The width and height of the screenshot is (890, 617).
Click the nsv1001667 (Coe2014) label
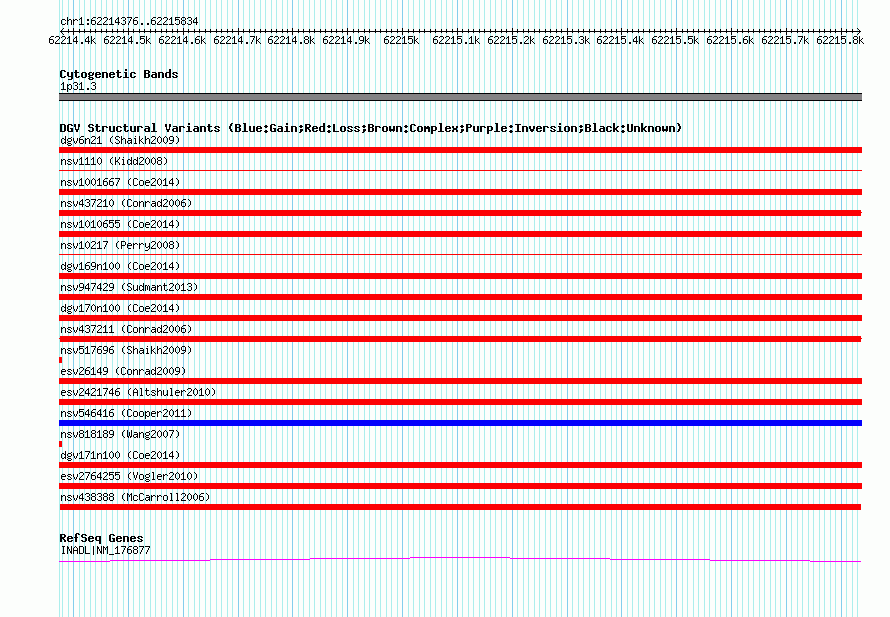coord(120,182)
